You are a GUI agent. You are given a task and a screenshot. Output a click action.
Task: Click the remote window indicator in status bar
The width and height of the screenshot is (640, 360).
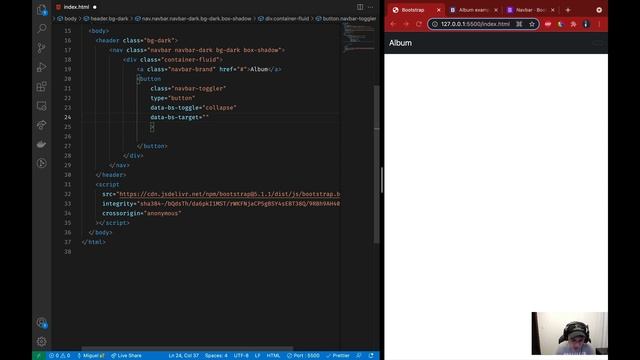point(39,356)
